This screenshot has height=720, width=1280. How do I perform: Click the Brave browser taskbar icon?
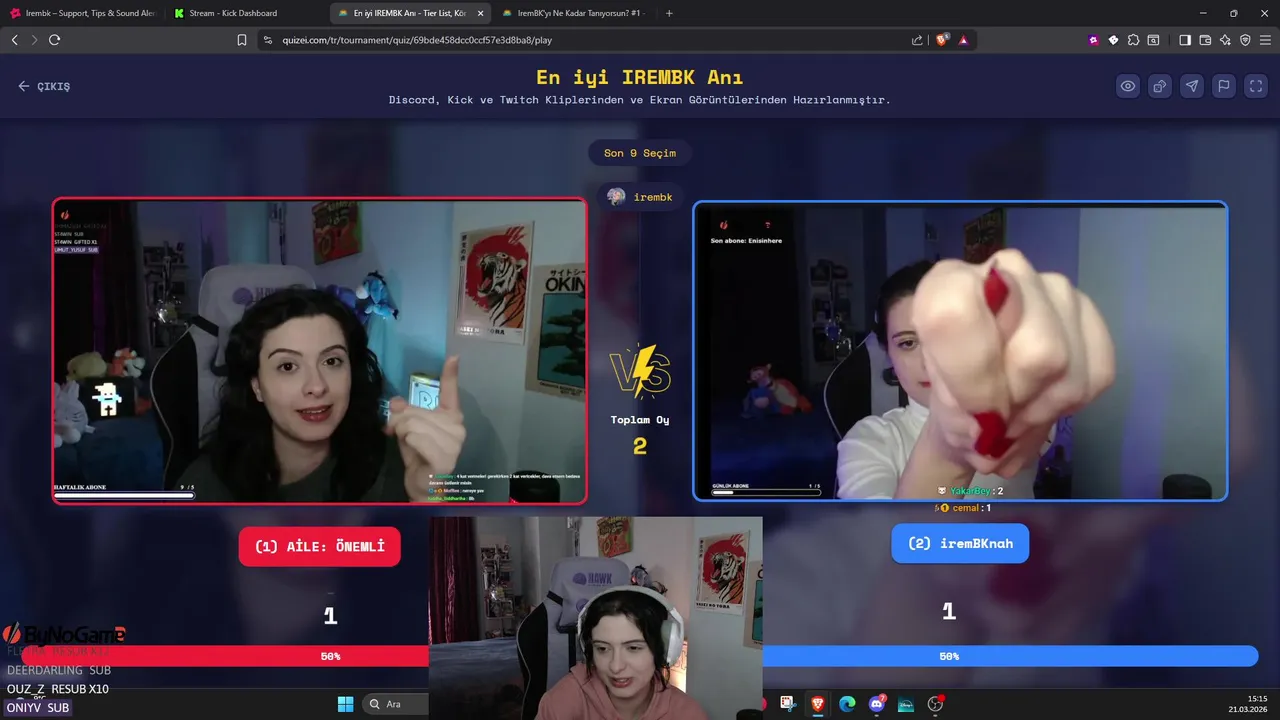coord(818,704)
